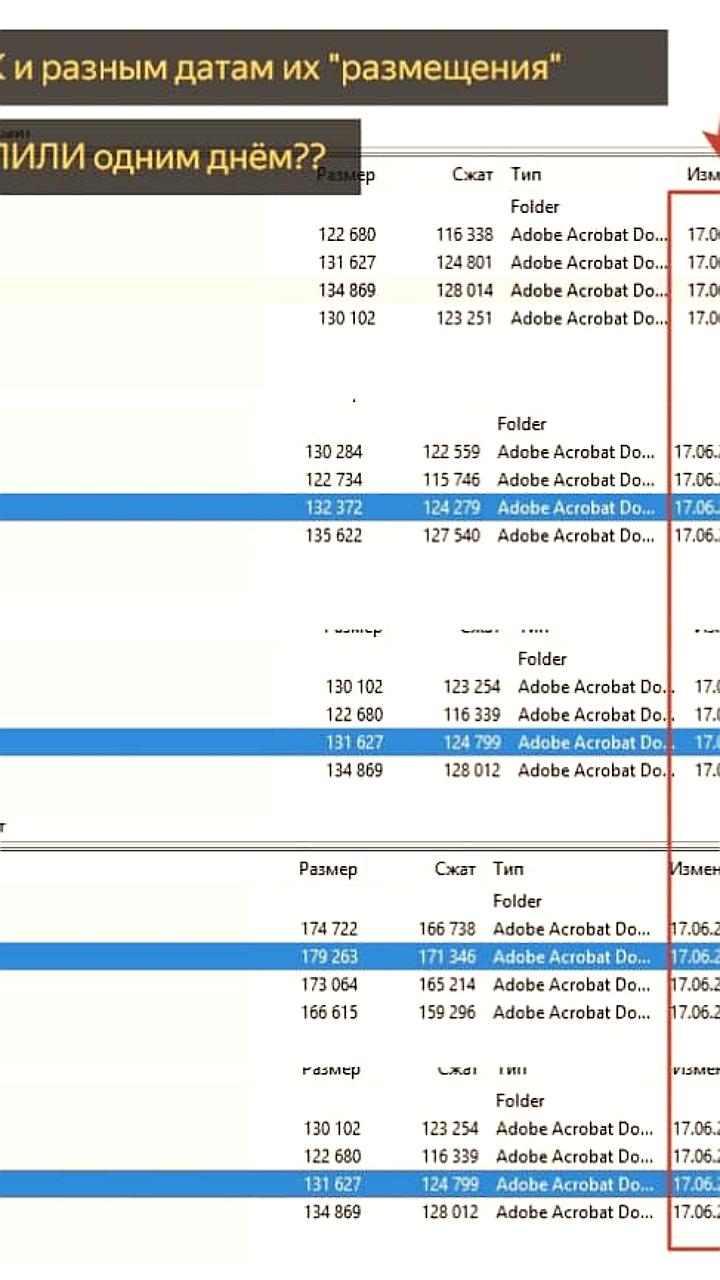Click highlighted compressed value 171 346
The width and height of the screenshot is (720, 1280).
(448, 957)
